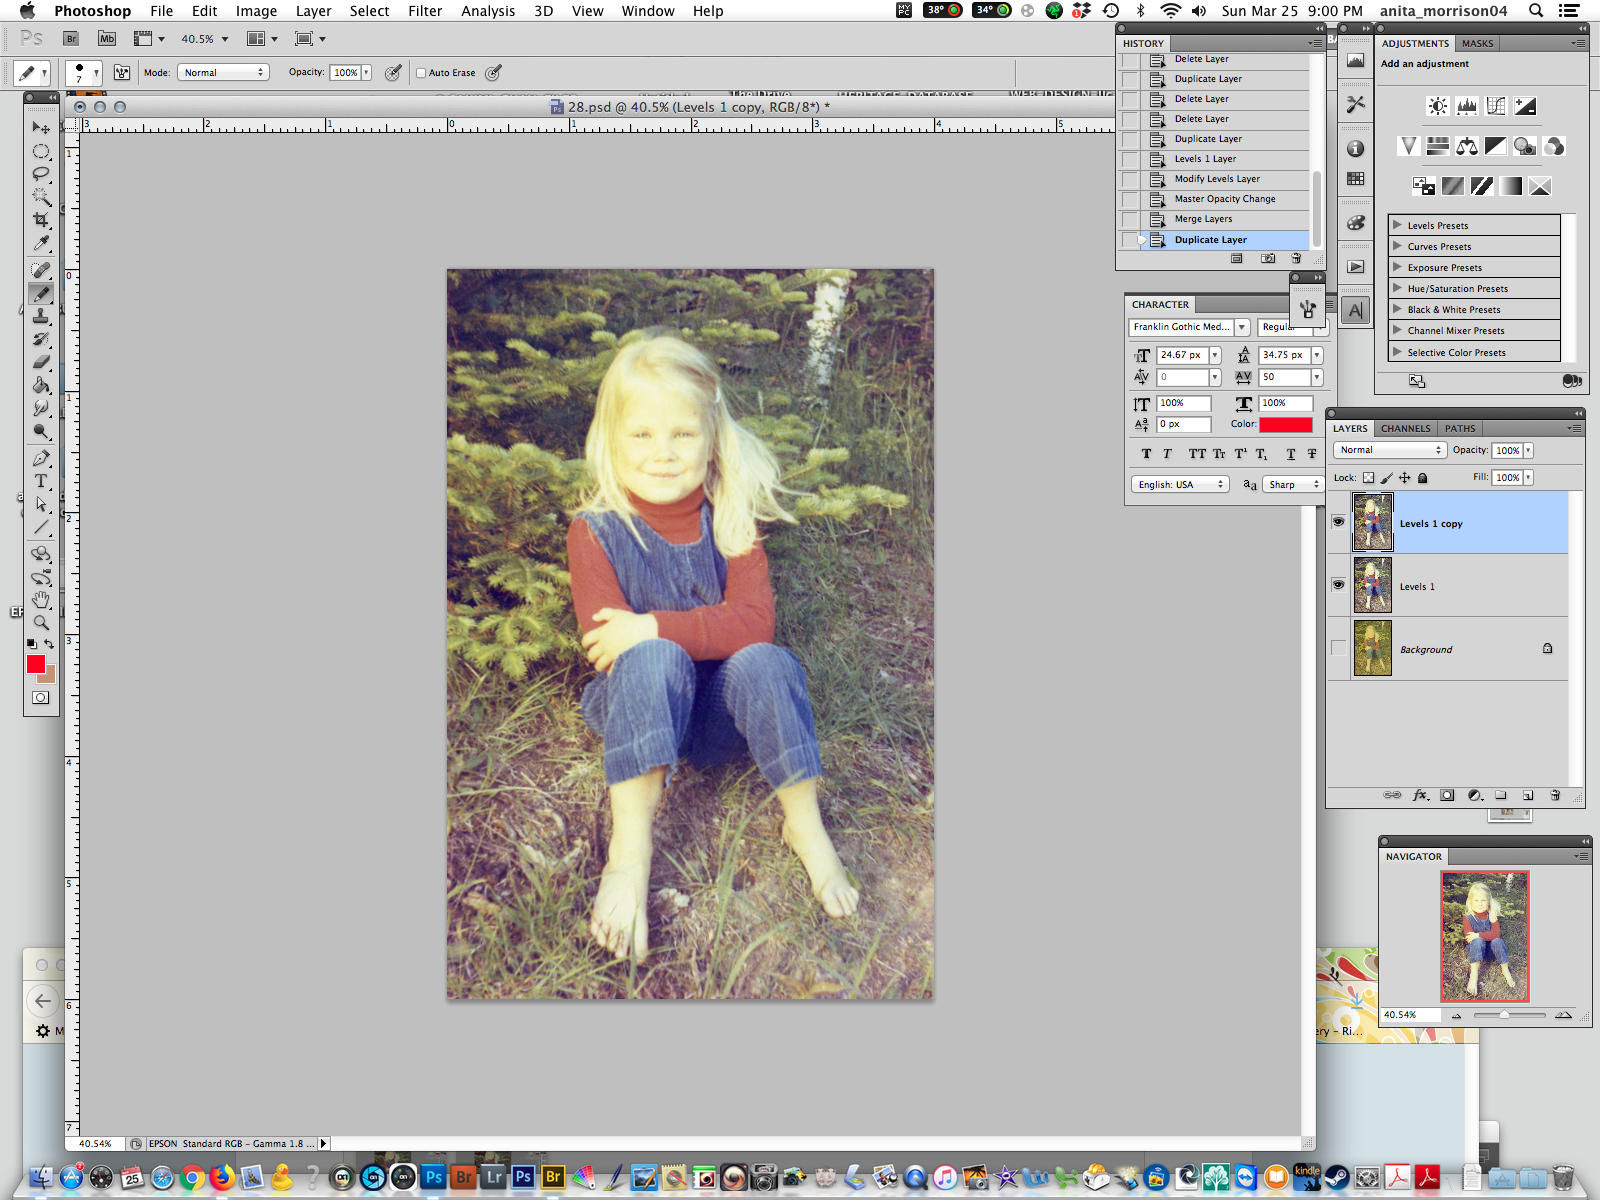
Task: Select the Magic Wand tool
Action: (41, 197)
